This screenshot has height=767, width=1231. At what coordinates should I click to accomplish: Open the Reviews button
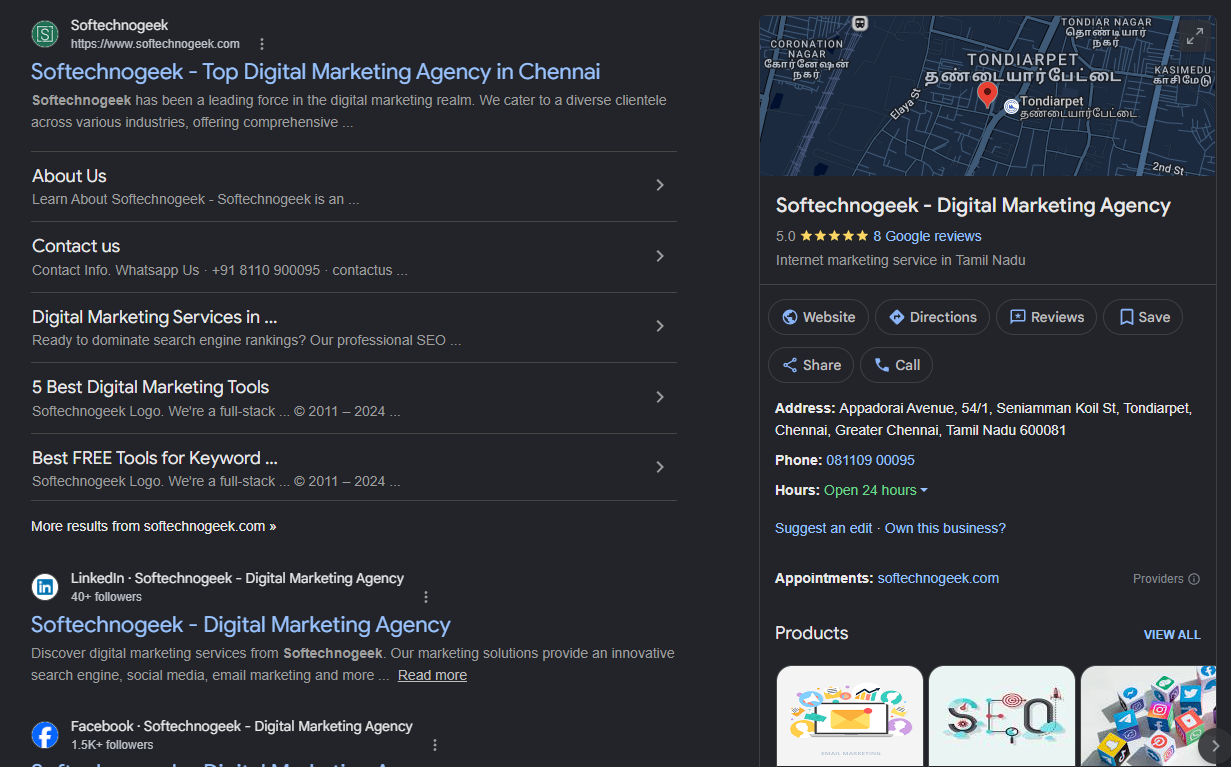click(1046, 317)
